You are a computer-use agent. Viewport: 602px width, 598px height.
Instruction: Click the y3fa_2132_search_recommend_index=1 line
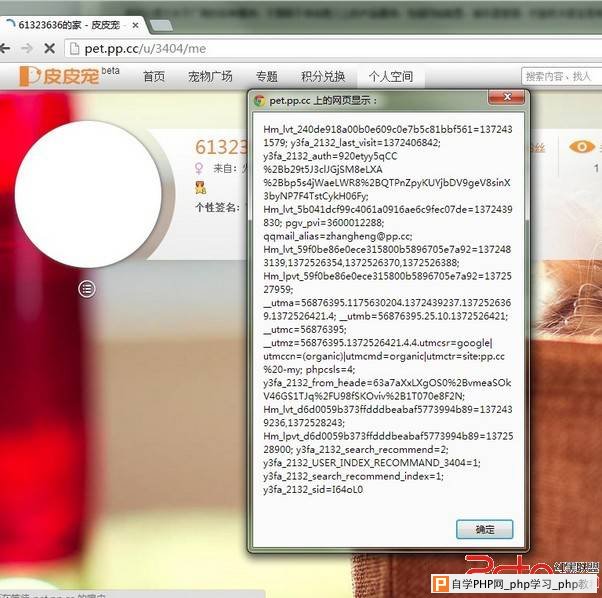[353, 476]
